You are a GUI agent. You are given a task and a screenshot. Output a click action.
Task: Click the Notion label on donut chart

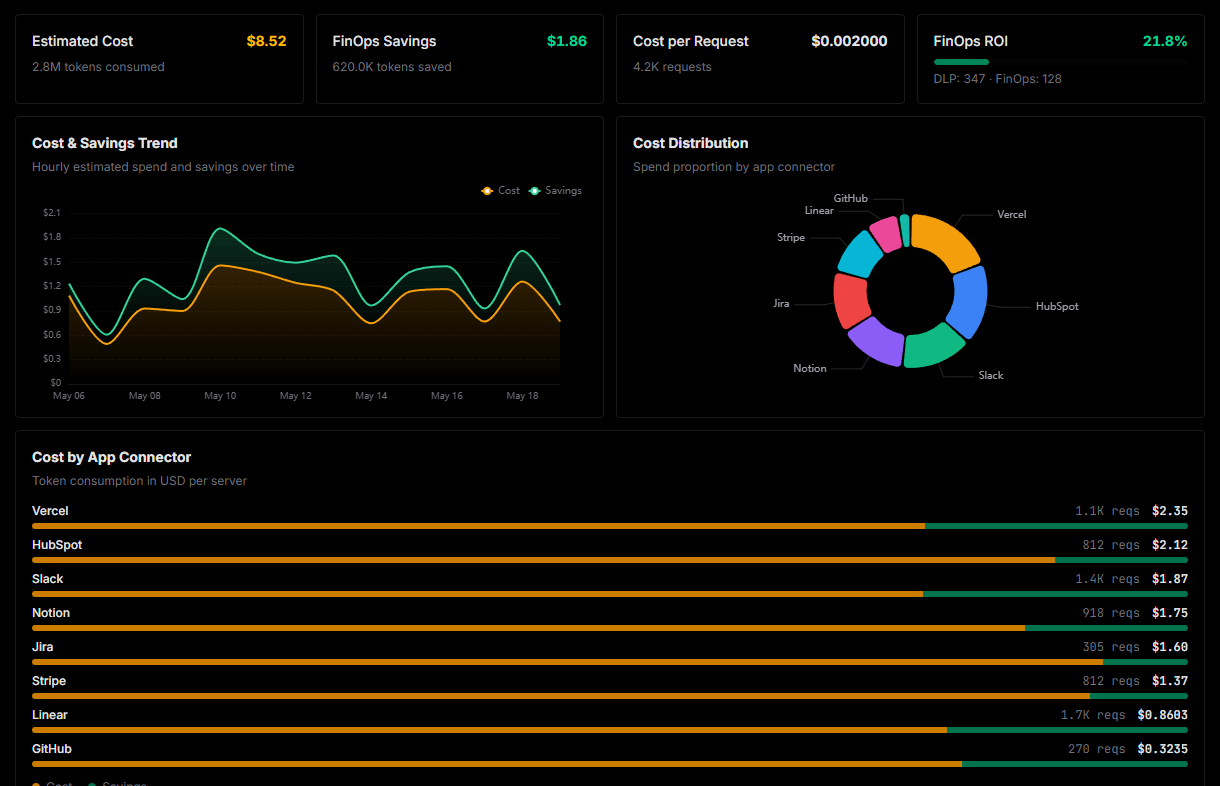810,368
